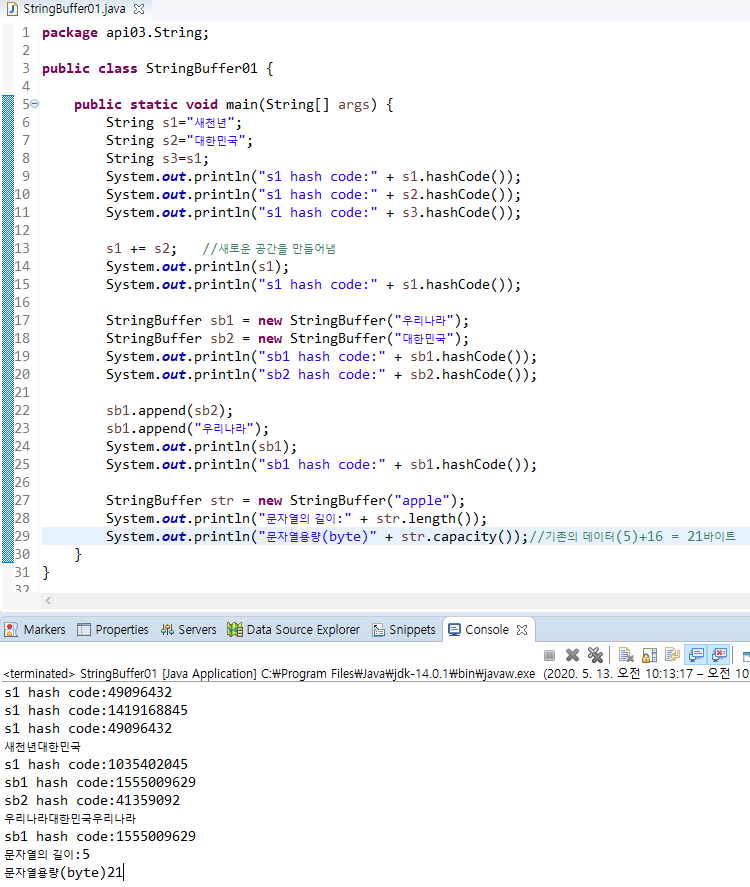Screen dimensions: 750x887
Task: Click line number 29 in editor gutter
Action: point(22,536)
